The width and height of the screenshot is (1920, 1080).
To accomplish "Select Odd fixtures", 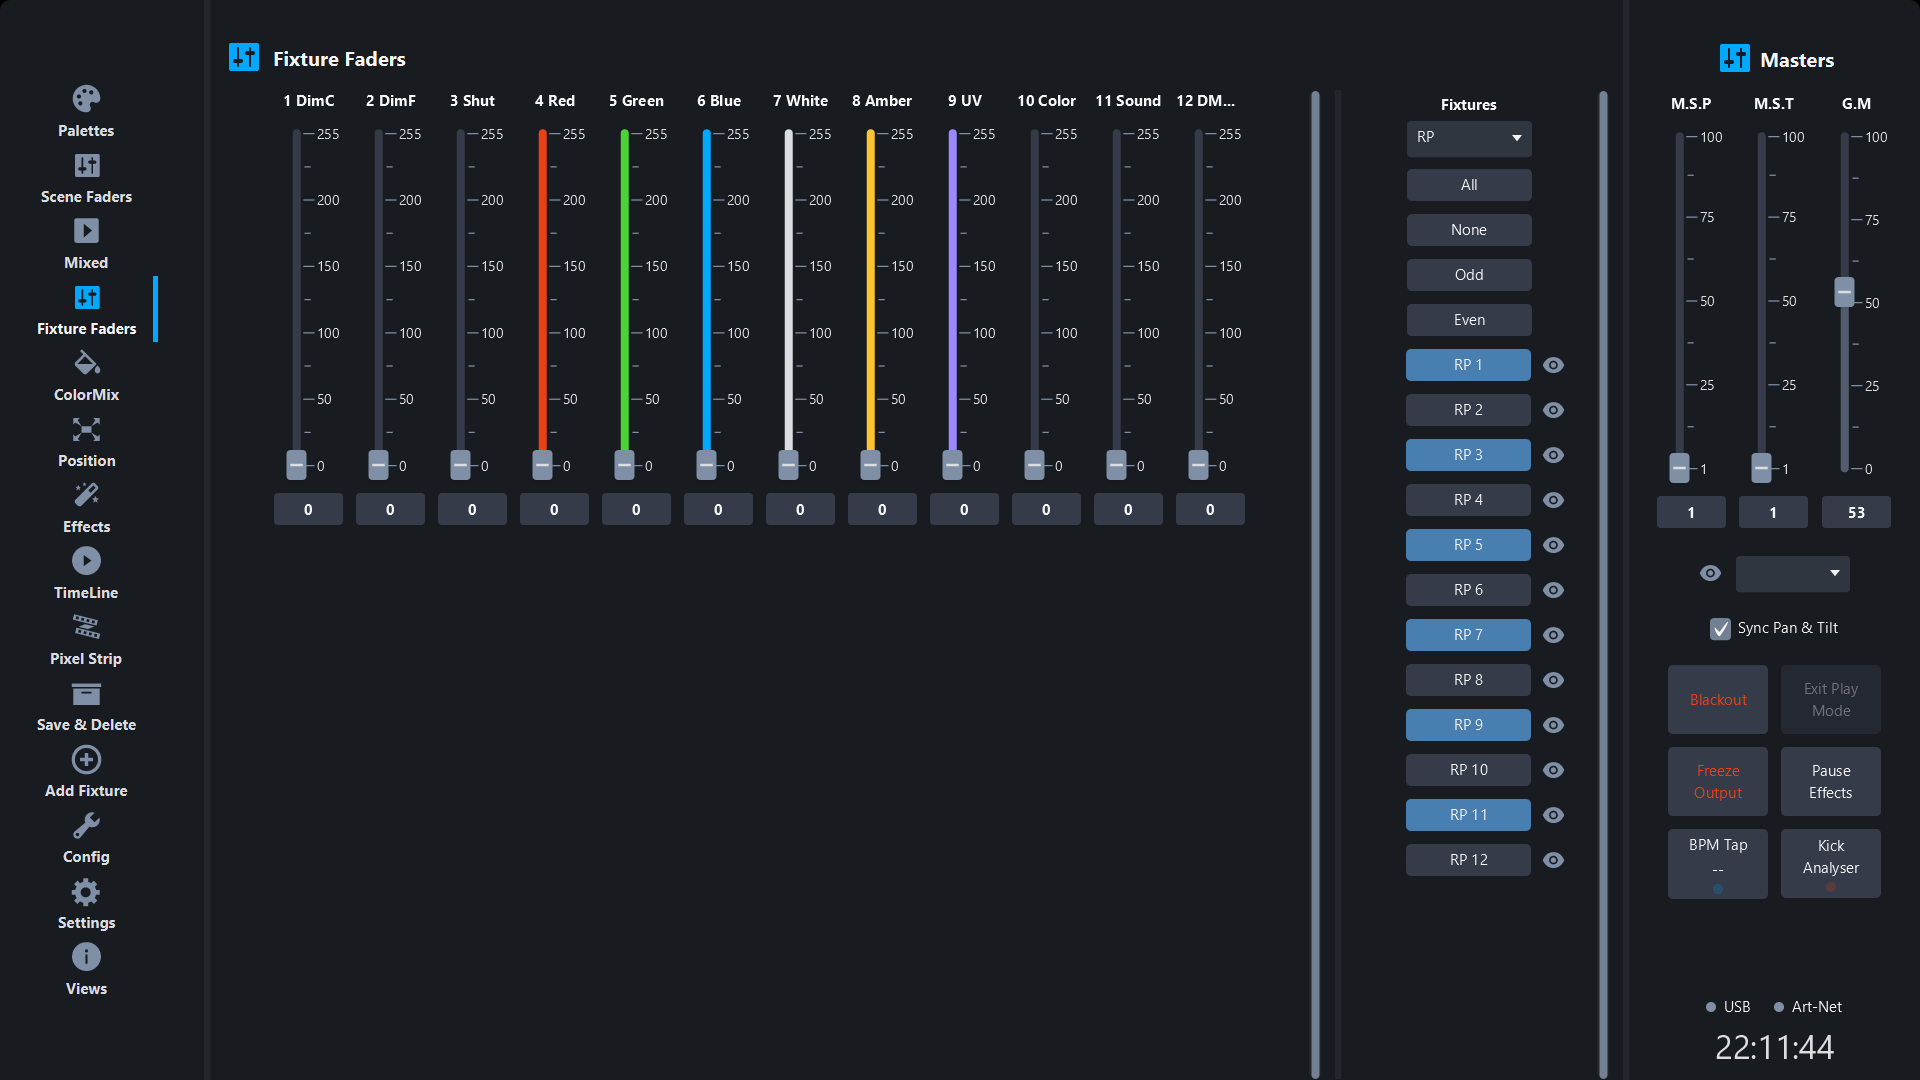I will pyautogui.click(x=1468, y=275).
